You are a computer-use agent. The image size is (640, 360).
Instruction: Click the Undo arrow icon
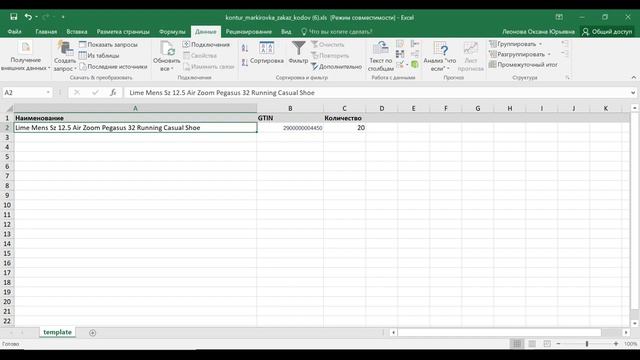pyautogui.click(x=28, y=17)
